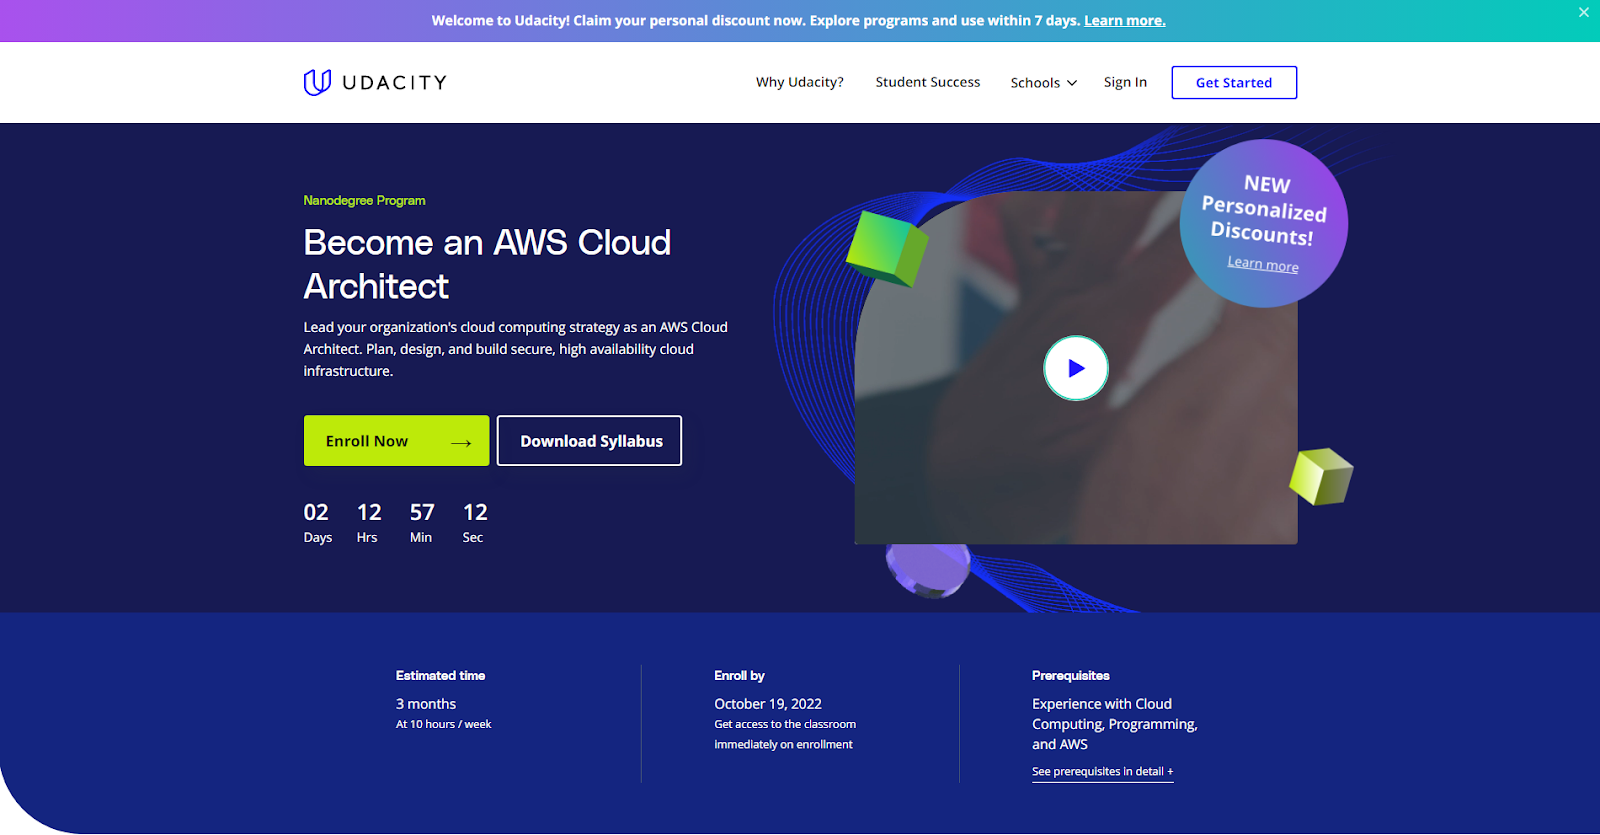This screenshot has width=1600, height=835.
Task: Click Sign In
Action: (x=1125, y=82)
